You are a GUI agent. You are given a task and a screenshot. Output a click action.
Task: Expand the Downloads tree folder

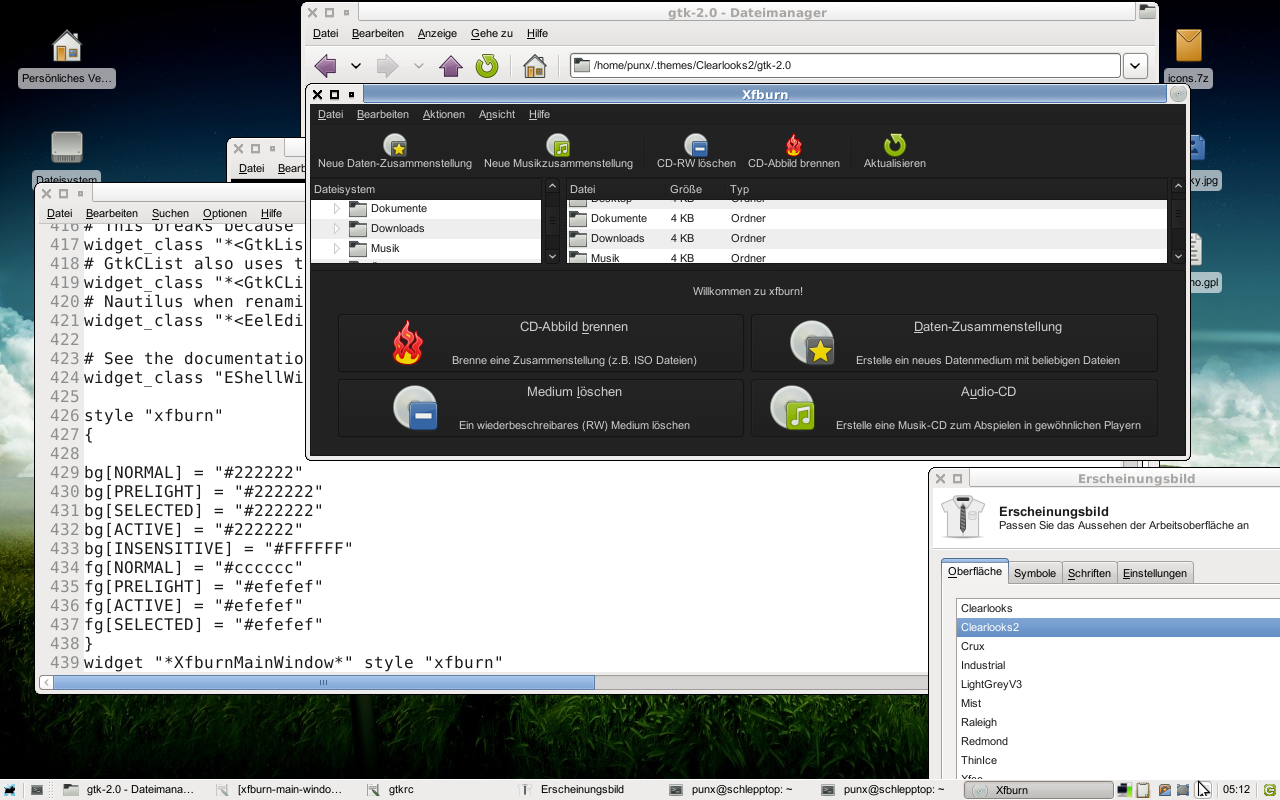click(337, 229)
